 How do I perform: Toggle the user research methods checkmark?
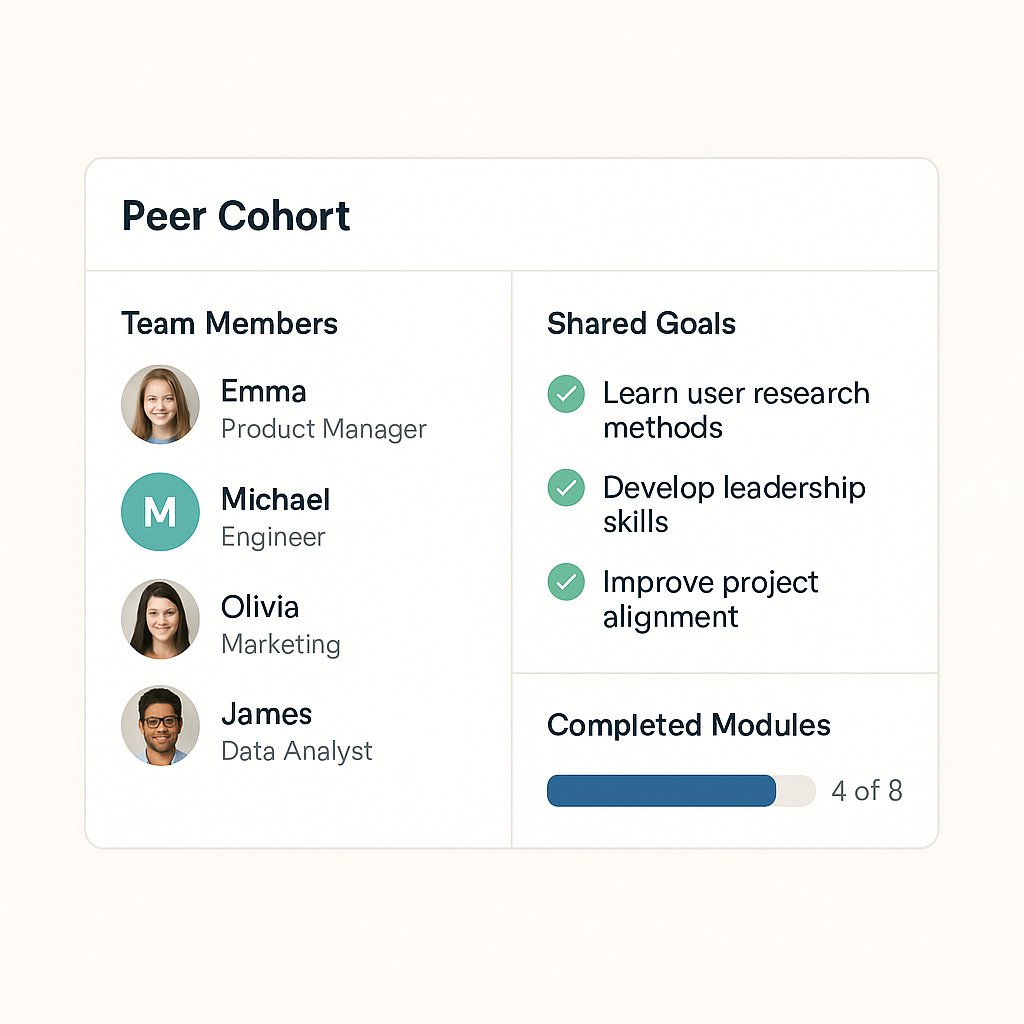[x=566, y=394]
